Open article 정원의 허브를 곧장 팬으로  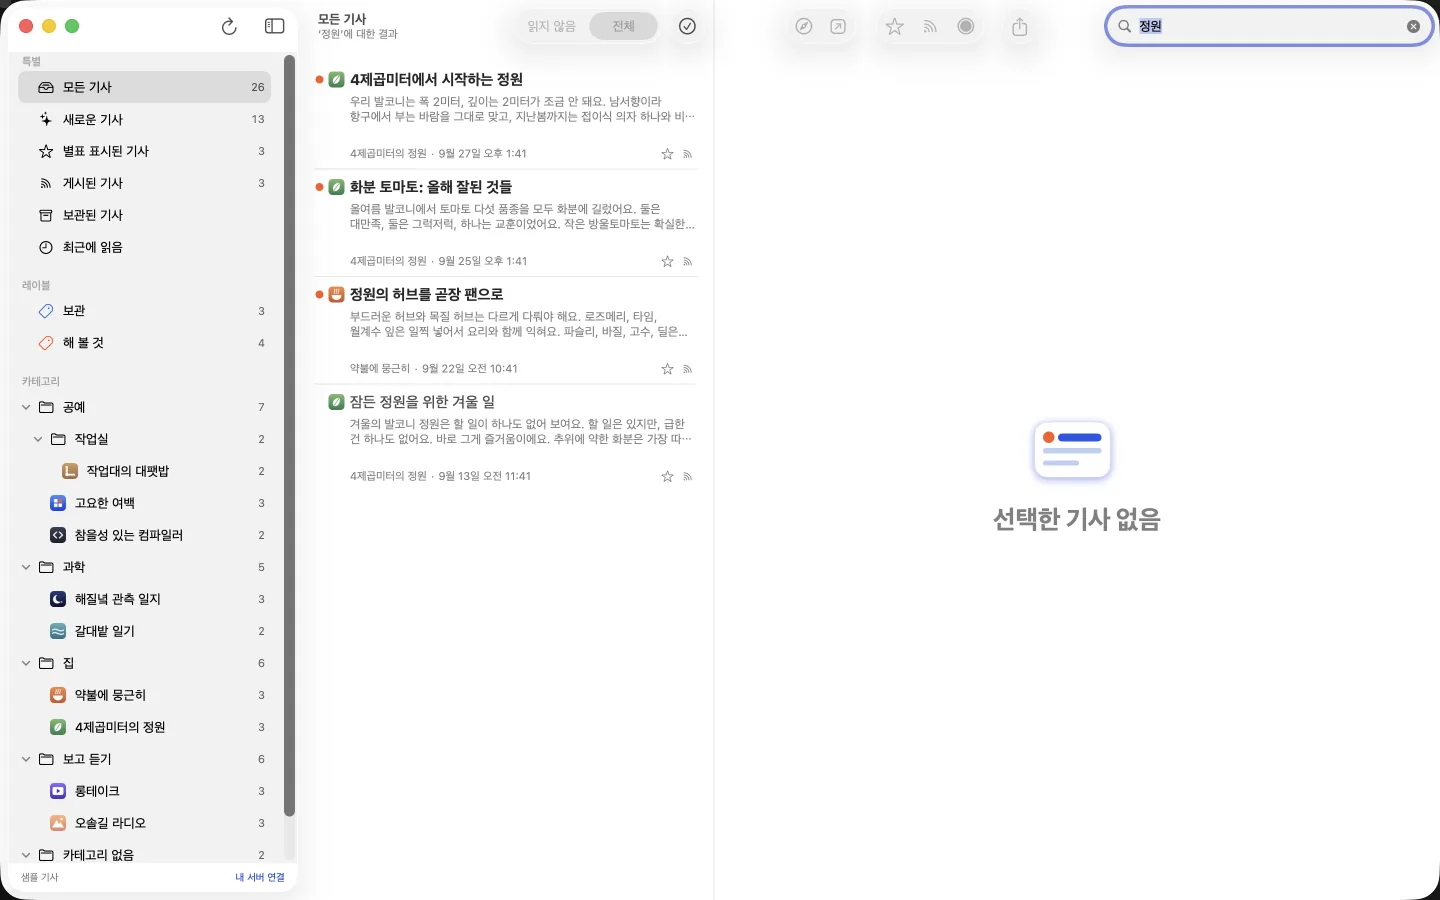506,330
